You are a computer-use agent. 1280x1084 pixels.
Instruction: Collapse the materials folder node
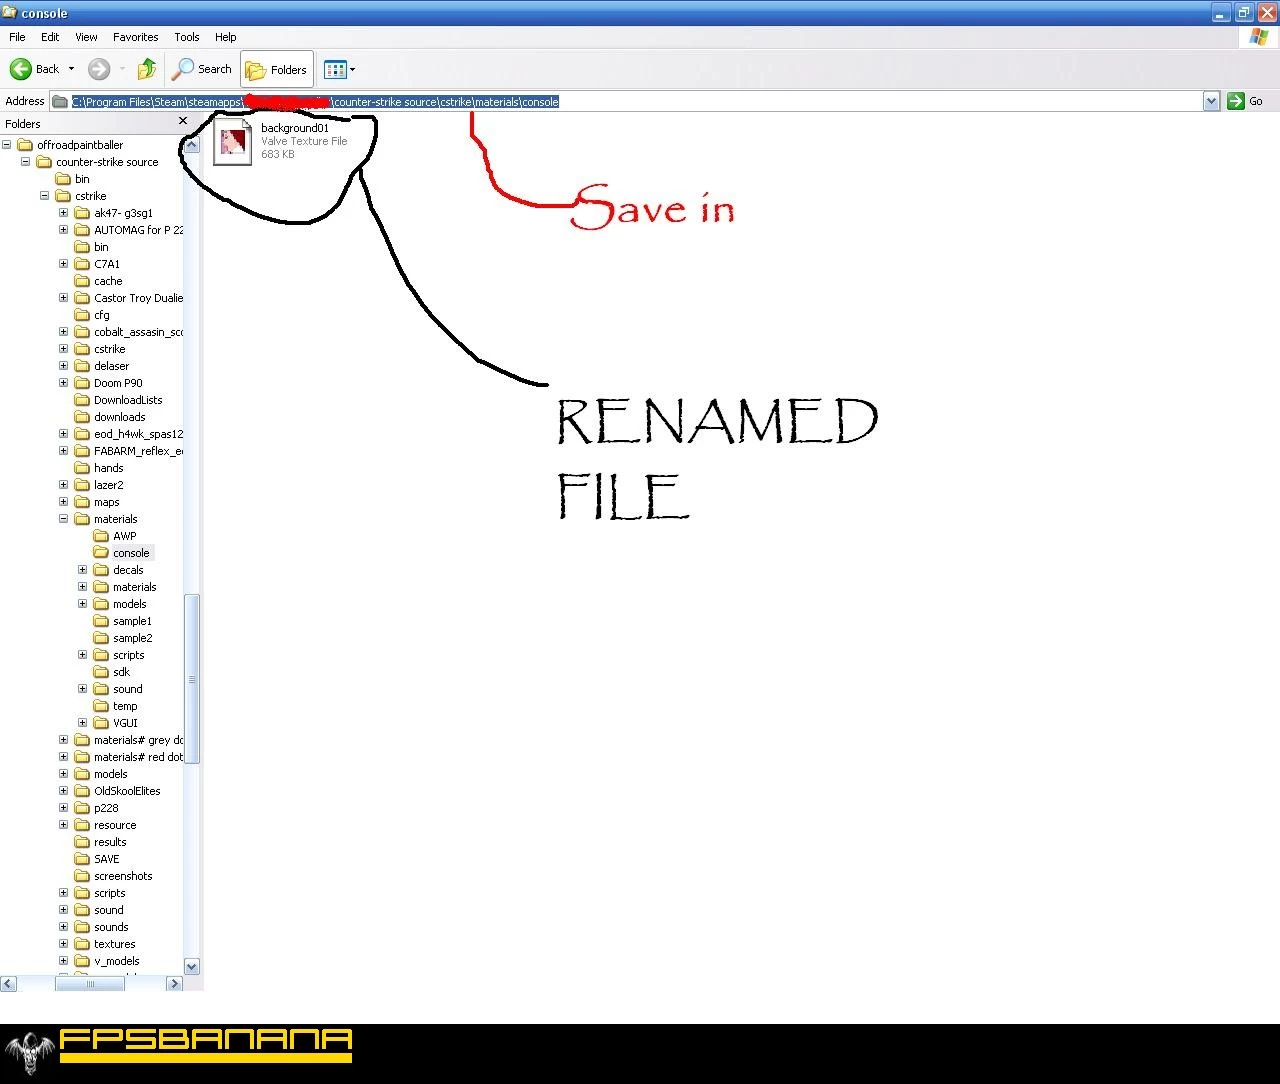pyautogui.click(x=64, y=519)
